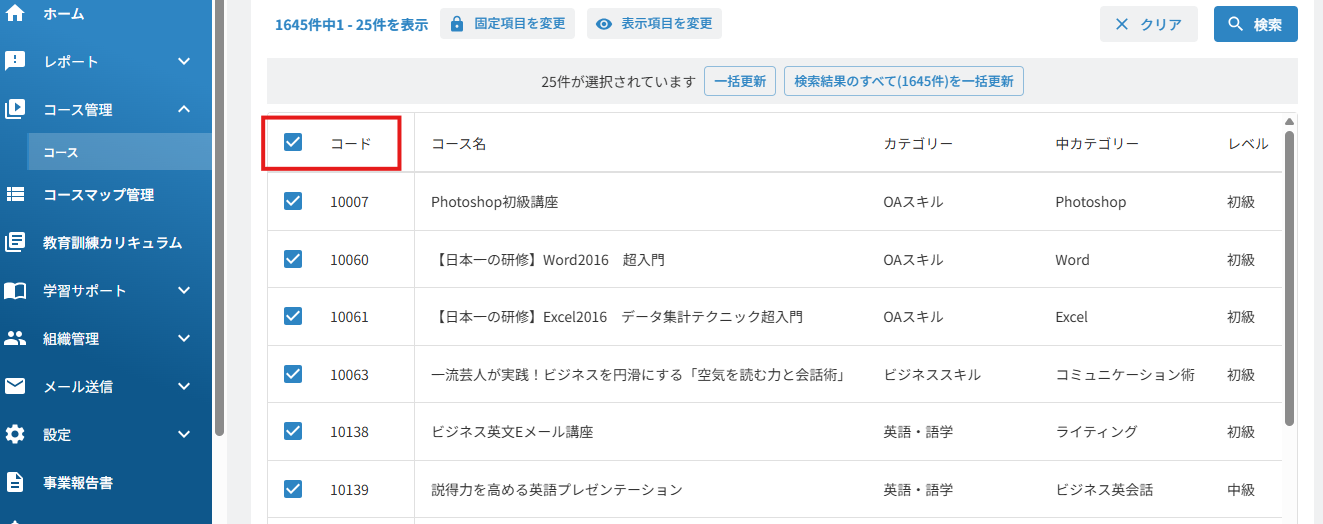Click the report icon beside レポート
1323x524 pixels.
pyautogui.click(x=15, y=61)
